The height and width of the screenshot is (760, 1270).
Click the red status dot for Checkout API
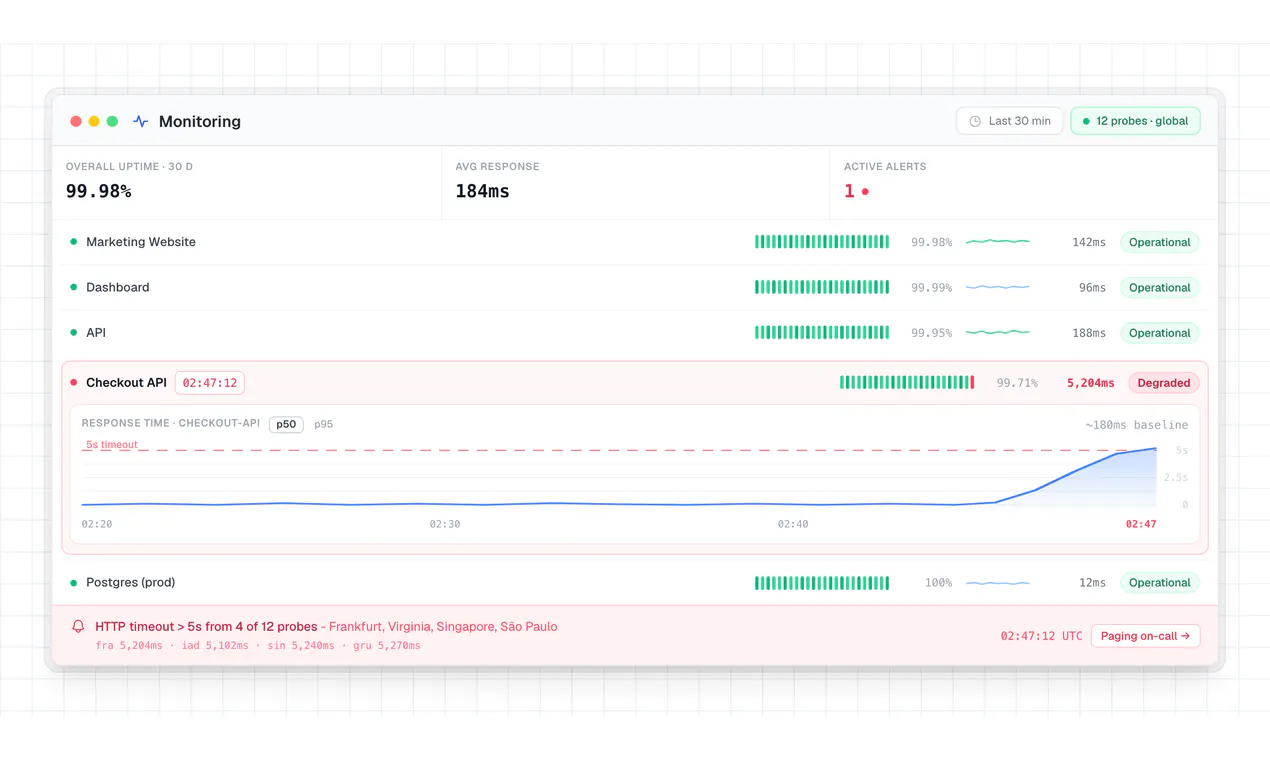[73, 383]
